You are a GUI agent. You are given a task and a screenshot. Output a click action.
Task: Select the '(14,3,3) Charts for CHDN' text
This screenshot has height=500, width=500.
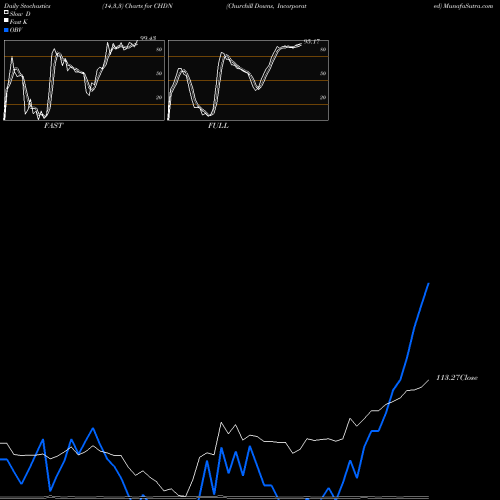[137, 6]
